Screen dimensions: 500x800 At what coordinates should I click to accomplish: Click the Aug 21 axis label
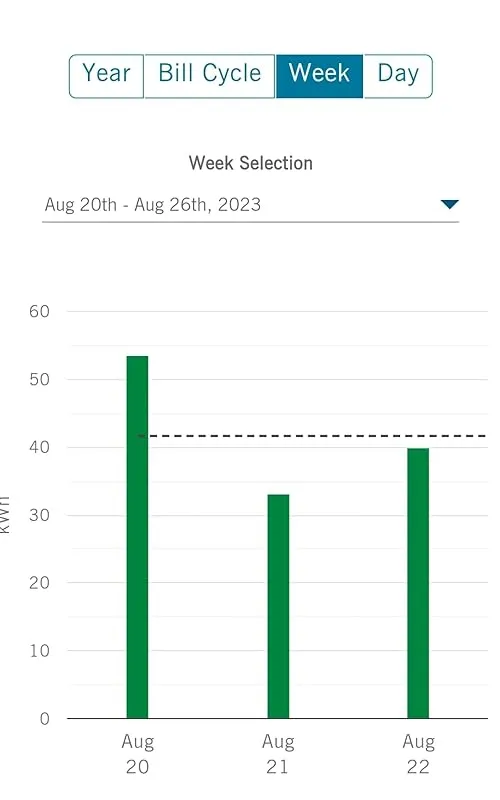[278, 754]
